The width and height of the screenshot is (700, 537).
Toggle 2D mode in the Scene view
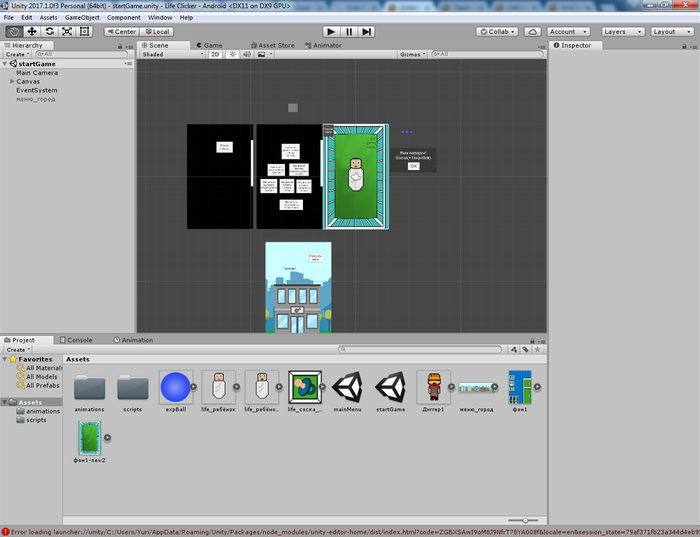(215, 54)
